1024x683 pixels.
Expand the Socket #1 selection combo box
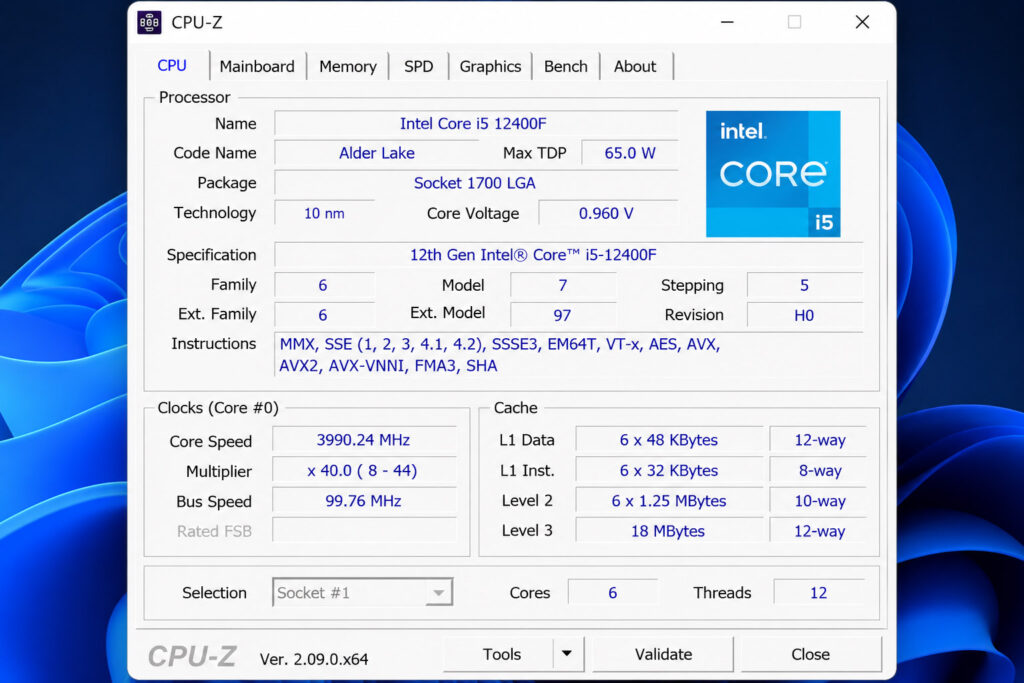(362, 592)
